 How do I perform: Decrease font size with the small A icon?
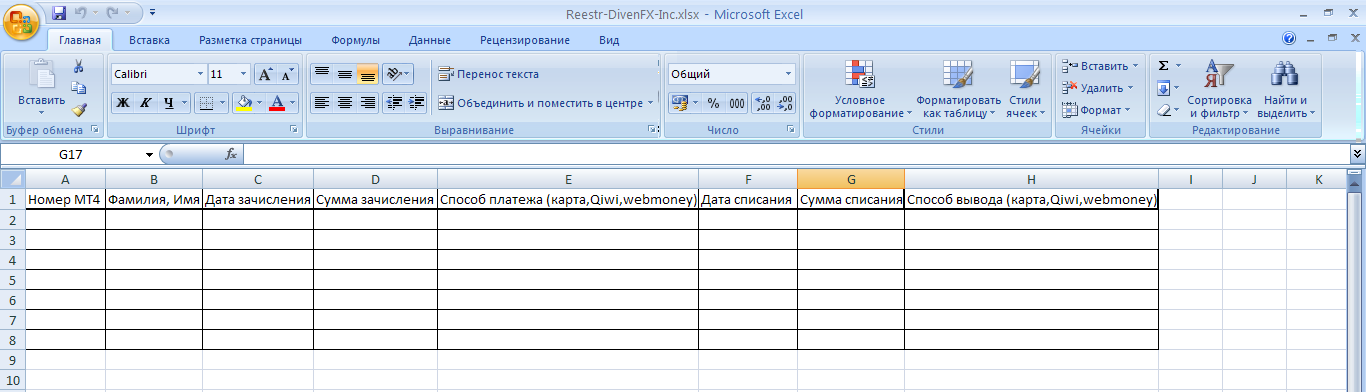287,74
